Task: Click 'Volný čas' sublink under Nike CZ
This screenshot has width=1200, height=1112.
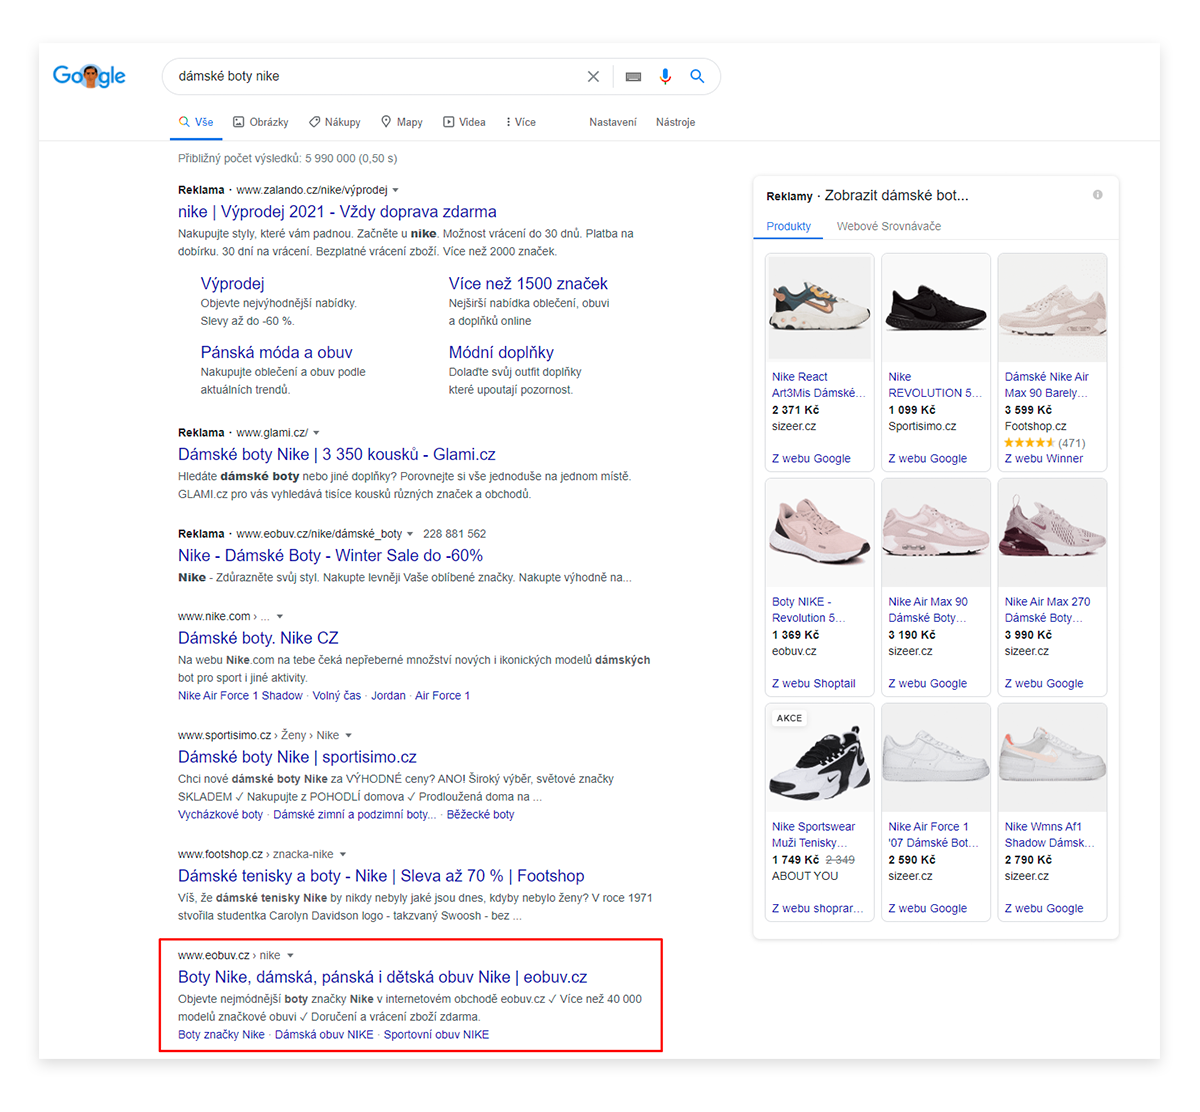Action: (x=336, y=696)
